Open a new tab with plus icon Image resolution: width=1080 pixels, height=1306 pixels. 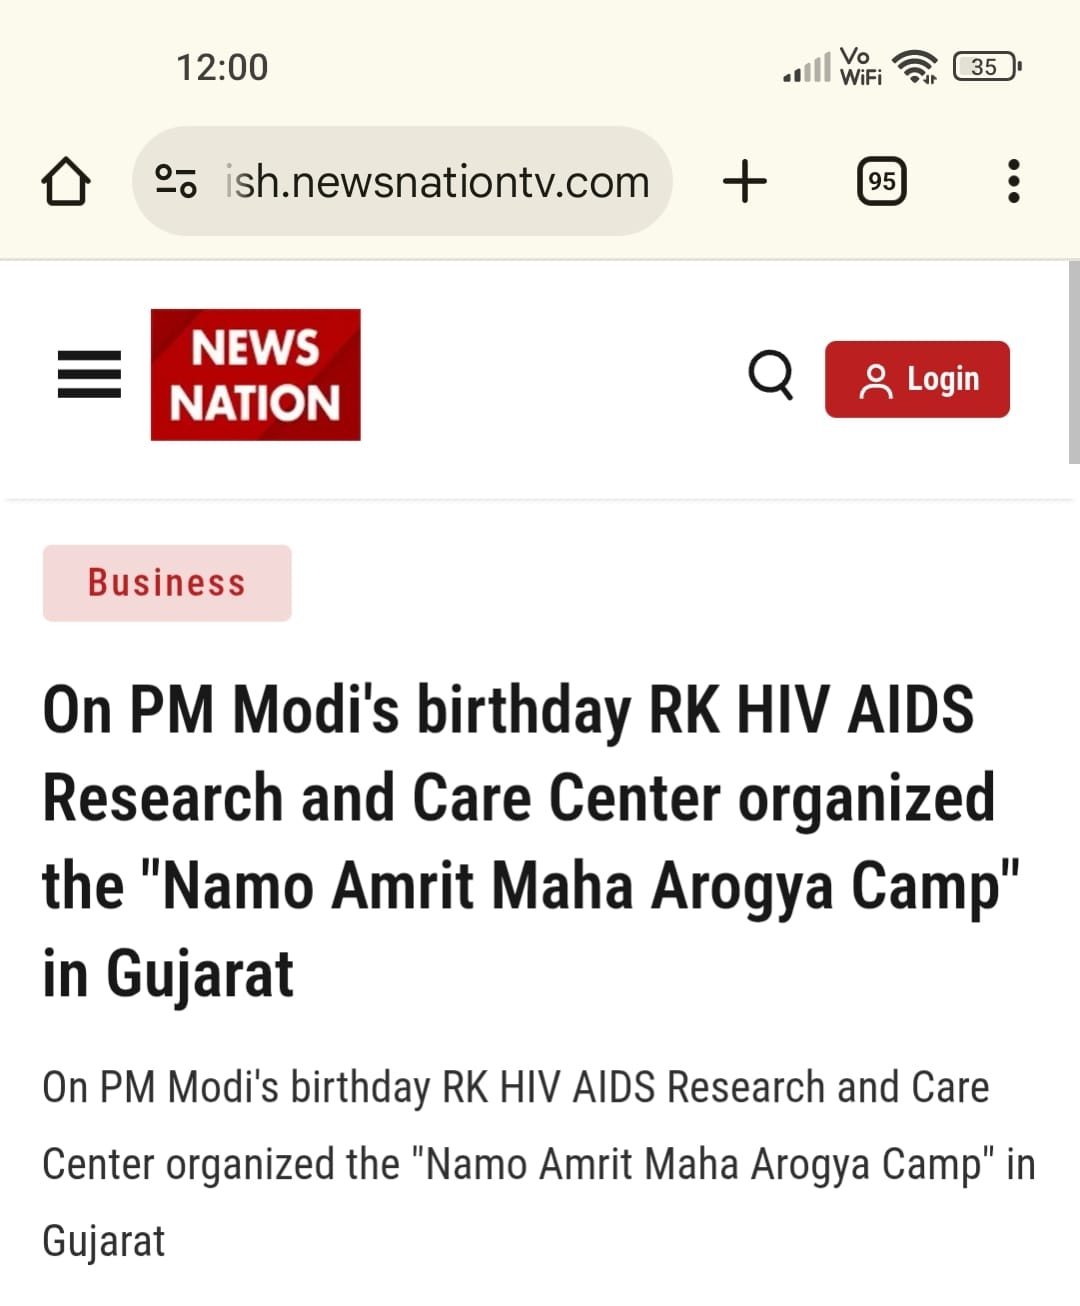[744, 181]
